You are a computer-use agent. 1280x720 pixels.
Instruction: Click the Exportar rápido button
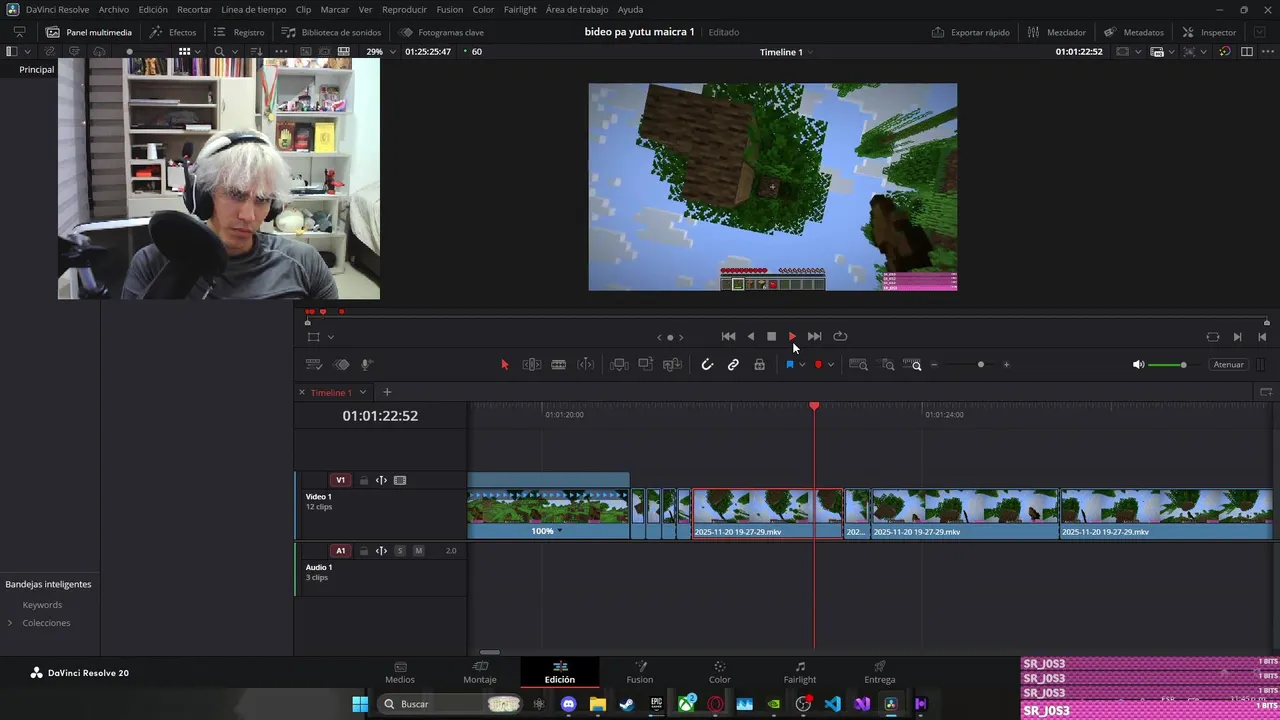(970, 32)
